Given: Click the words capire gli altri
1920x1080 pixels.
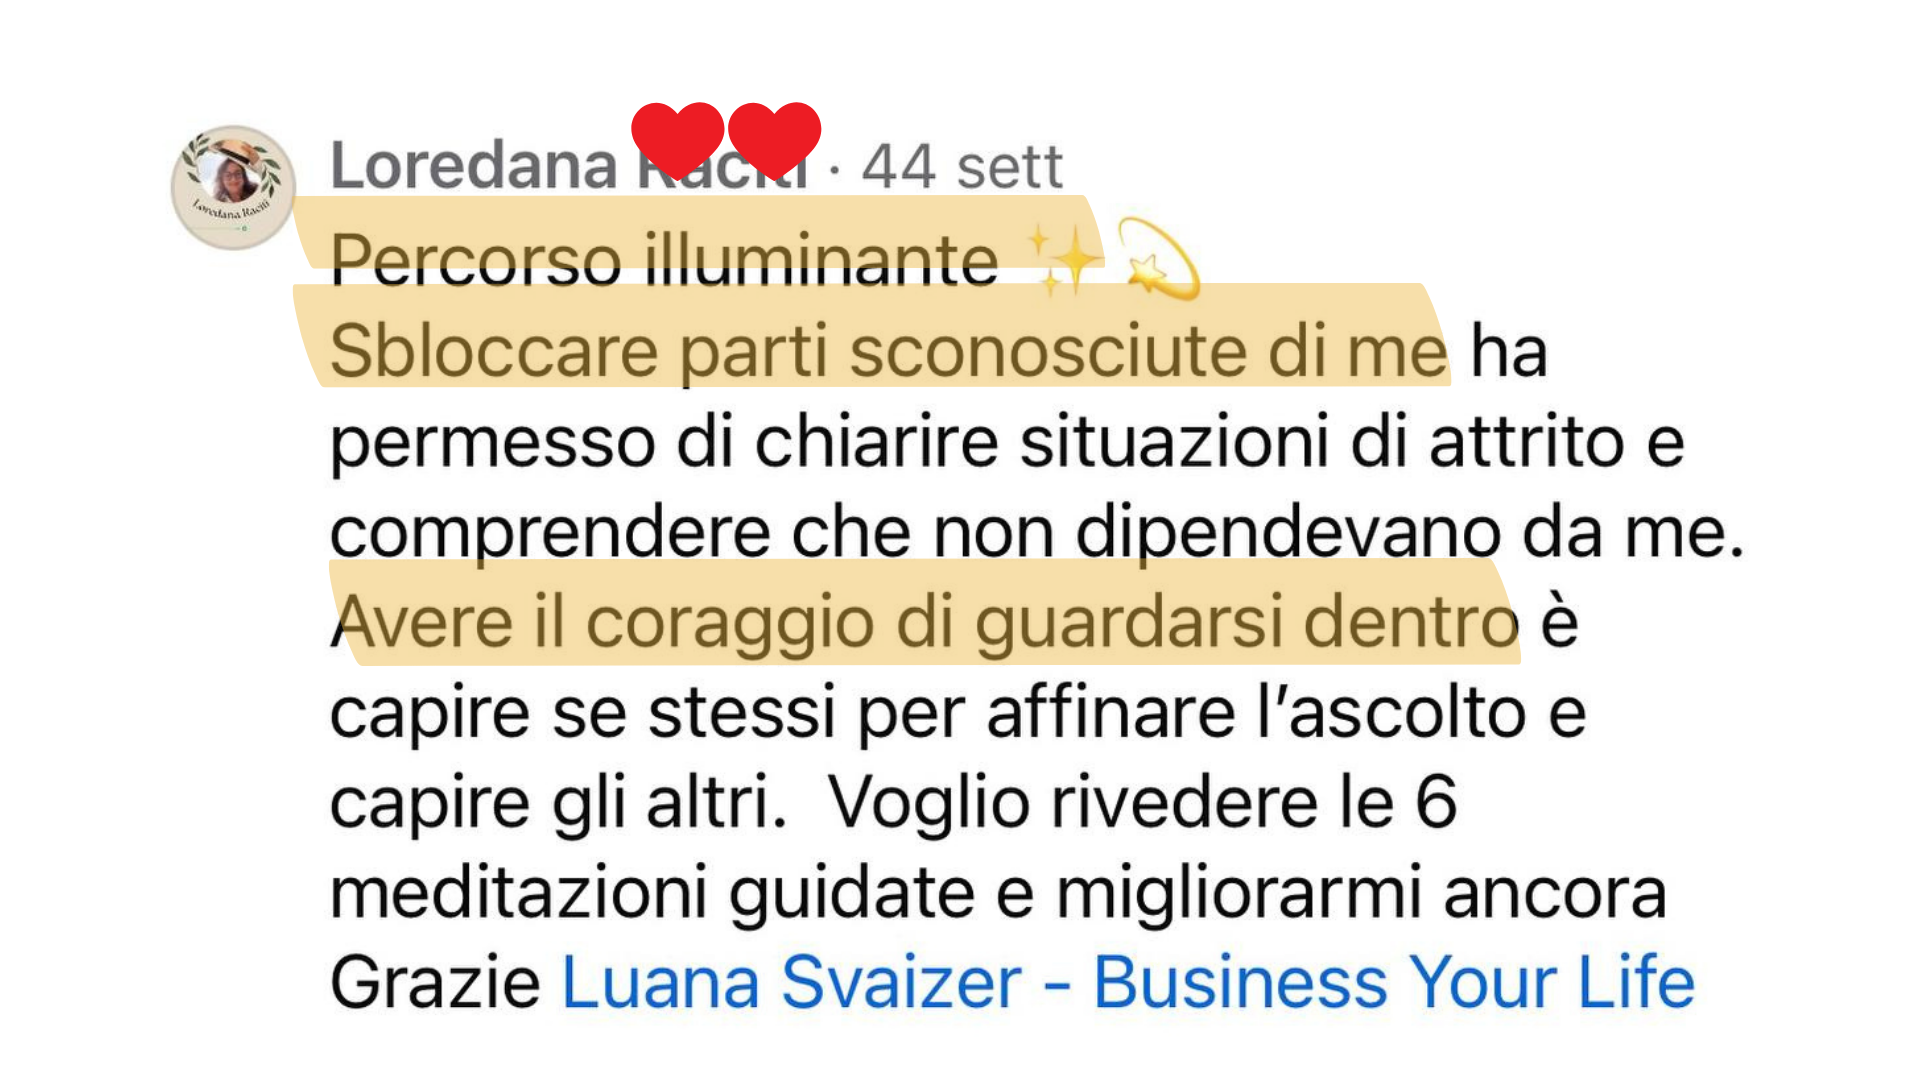Looking at the screenshot, I should (x=559, y=804).
